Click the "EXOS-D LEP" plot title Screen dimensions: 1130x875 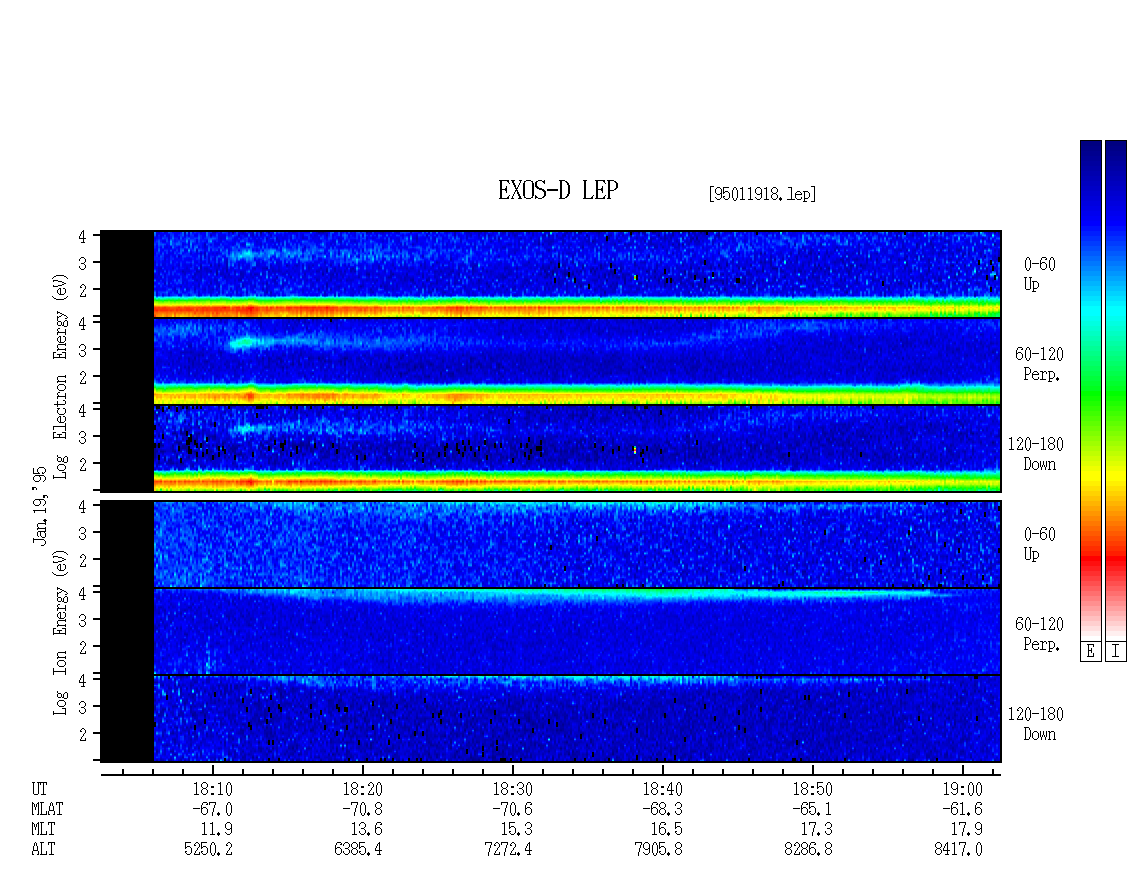point(558,190)
